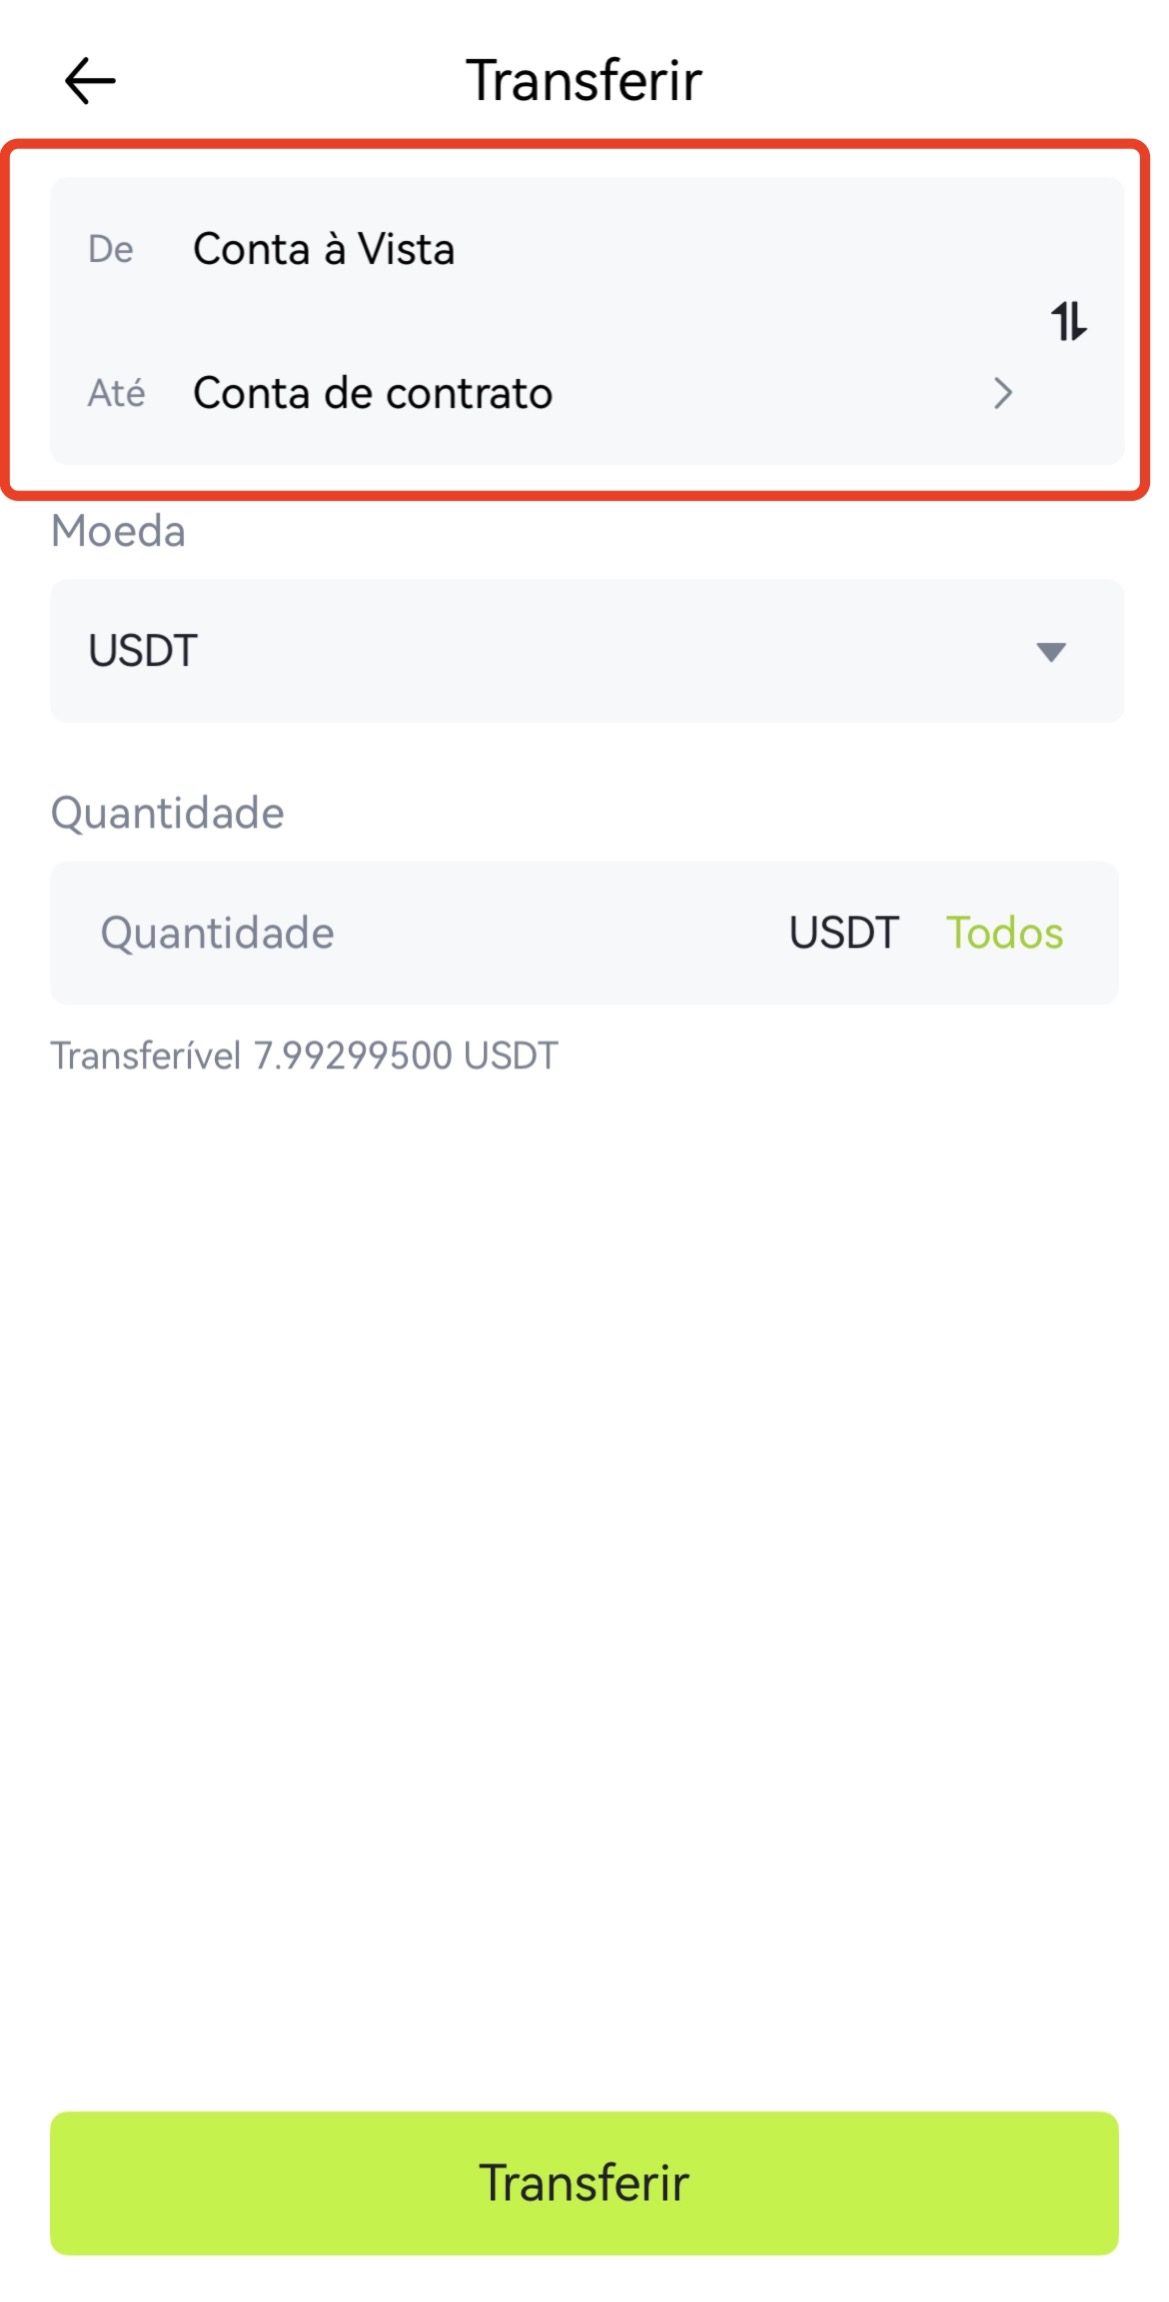Screen dimensions: 1169x2302
Task: Click the Transferir page title
Action: point(584,81)
